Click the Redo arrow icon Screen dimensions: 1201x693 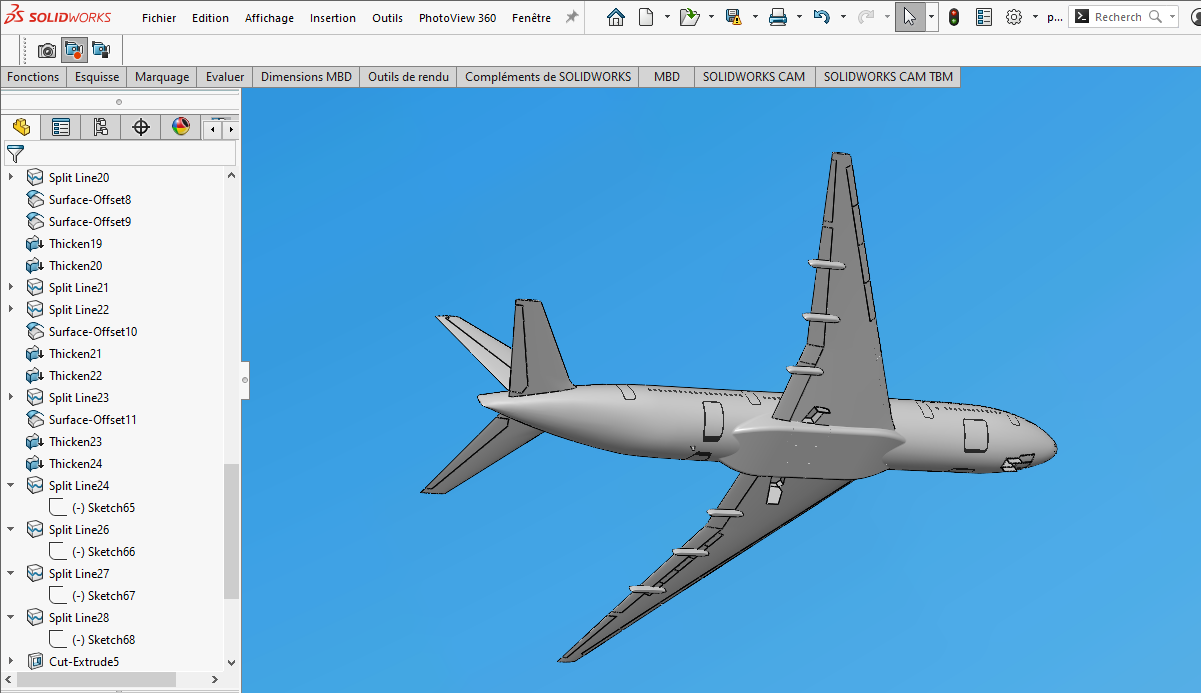point(866,17)
